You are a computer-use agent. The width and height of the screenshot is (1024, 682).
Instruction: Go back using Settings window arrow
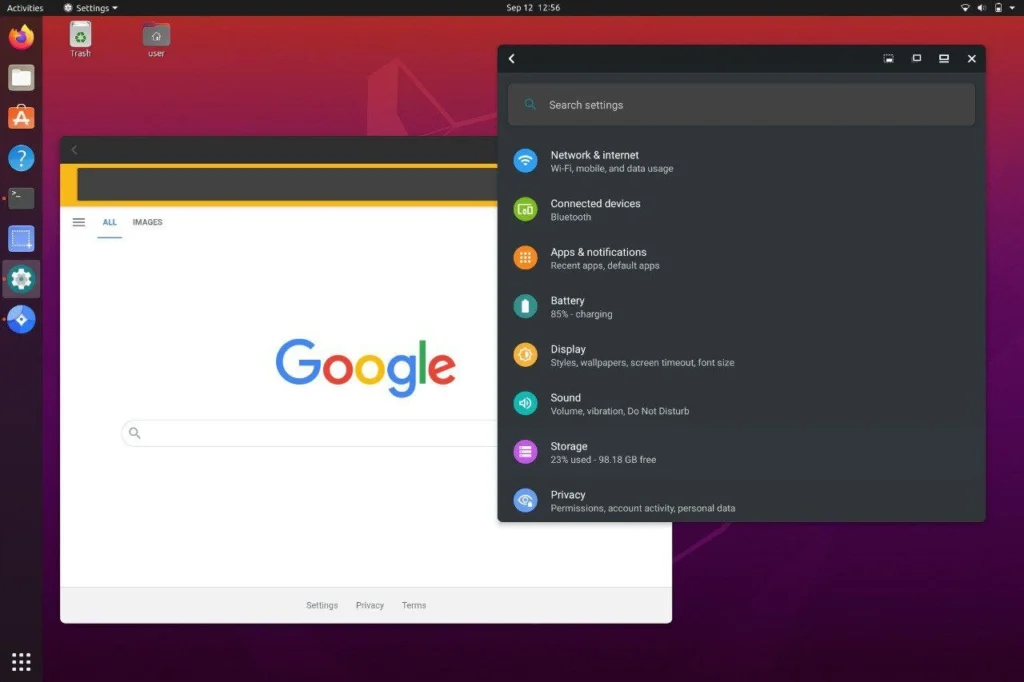(x=512, y=59)
